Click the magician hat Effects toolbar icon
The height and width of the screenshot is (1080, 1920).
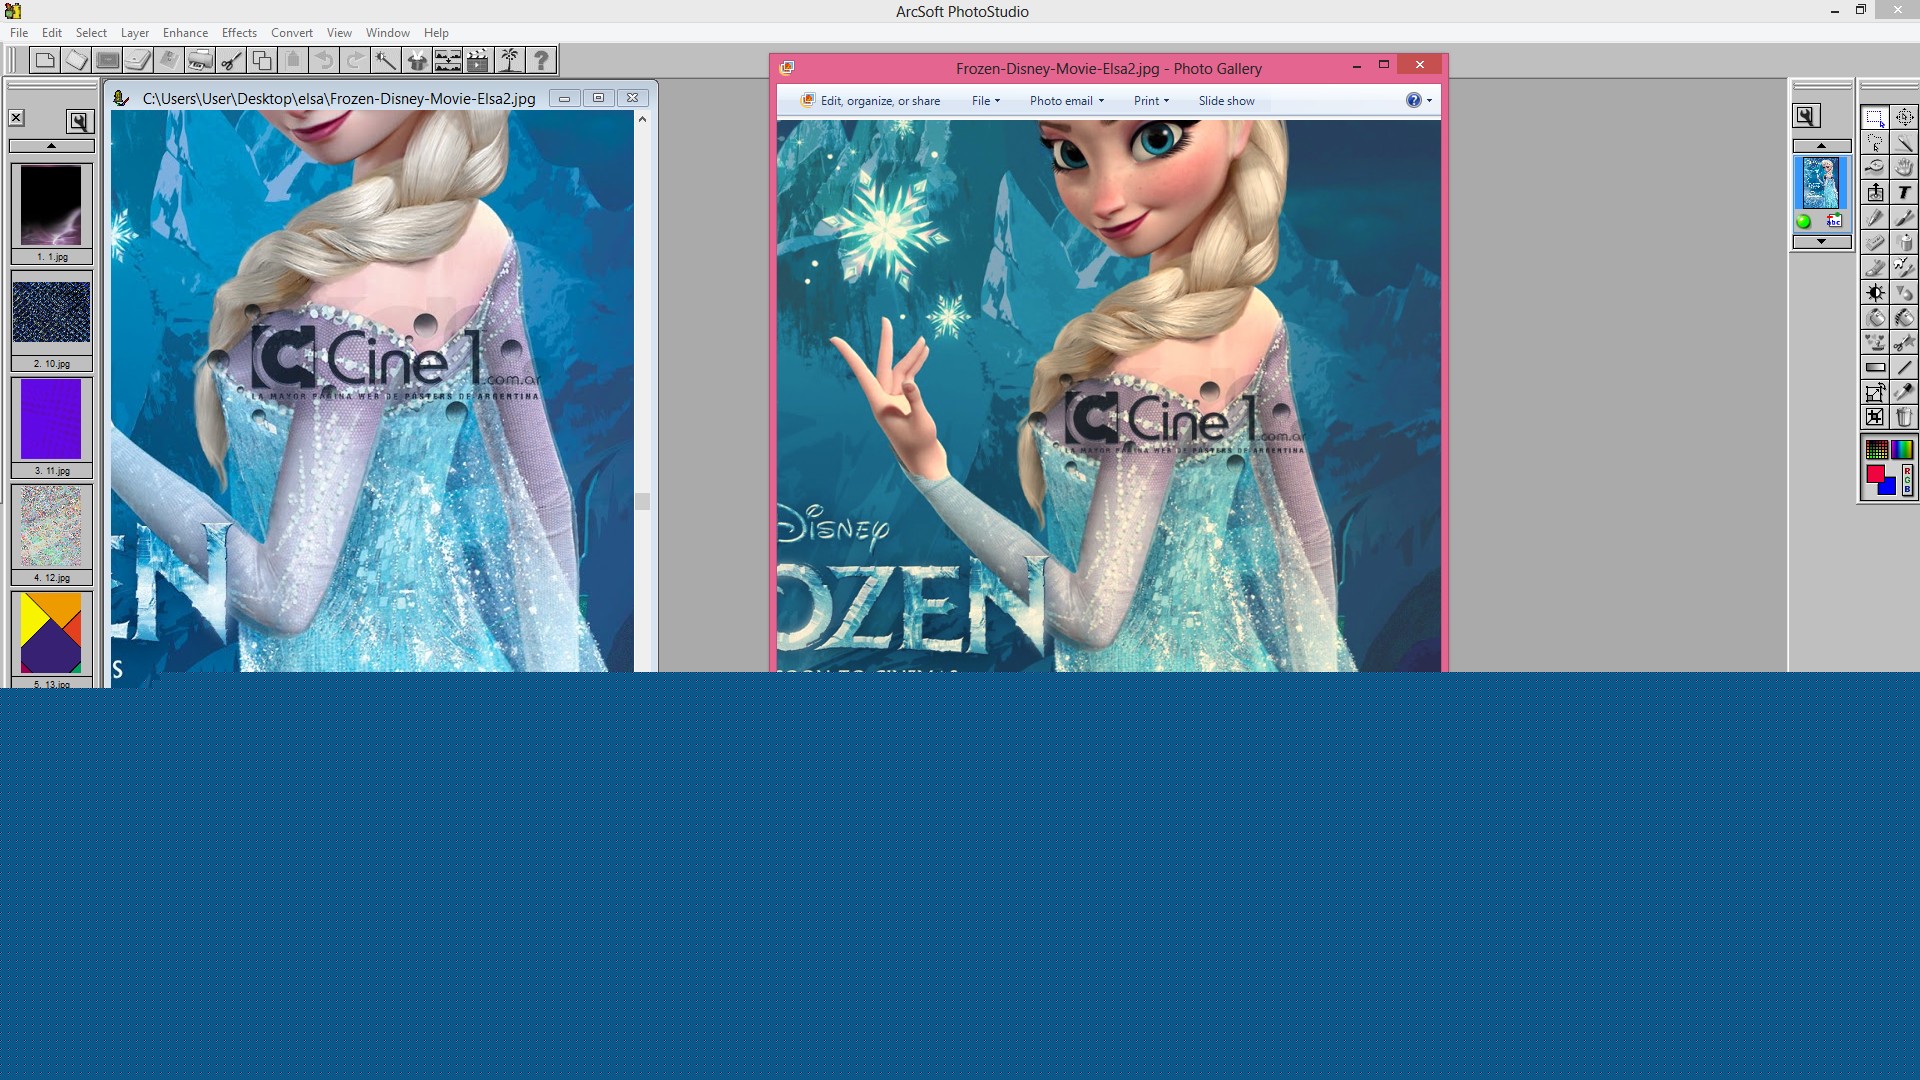click(x=417, y=60)
